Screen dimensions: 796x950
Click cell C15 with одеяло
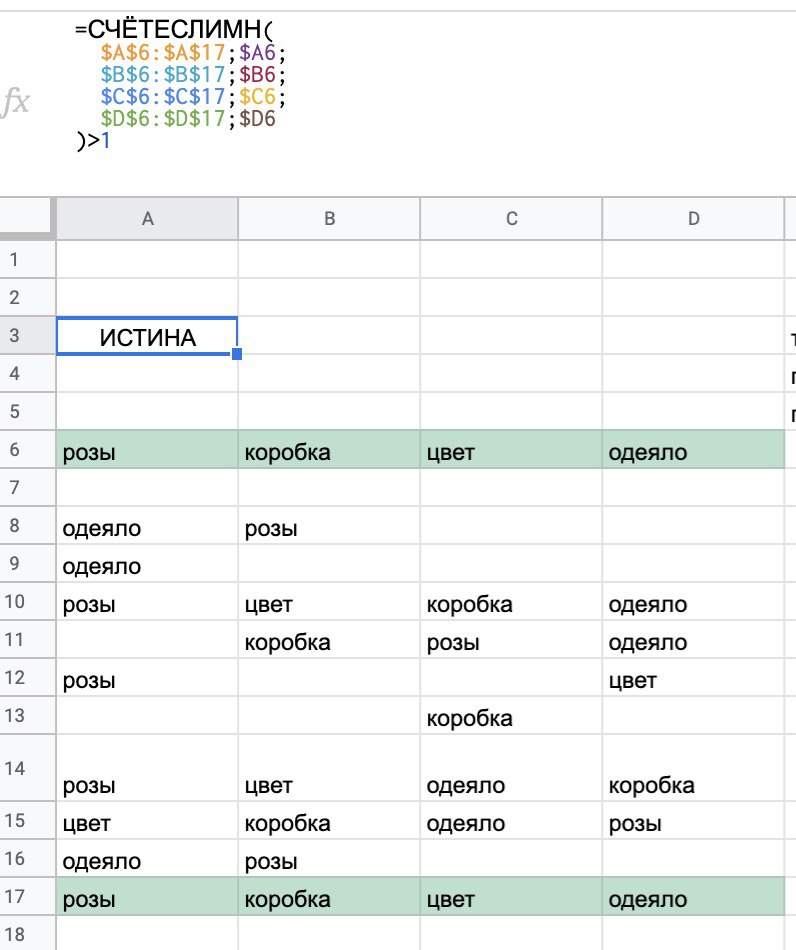pyautogui.click(x=511, y=820)
